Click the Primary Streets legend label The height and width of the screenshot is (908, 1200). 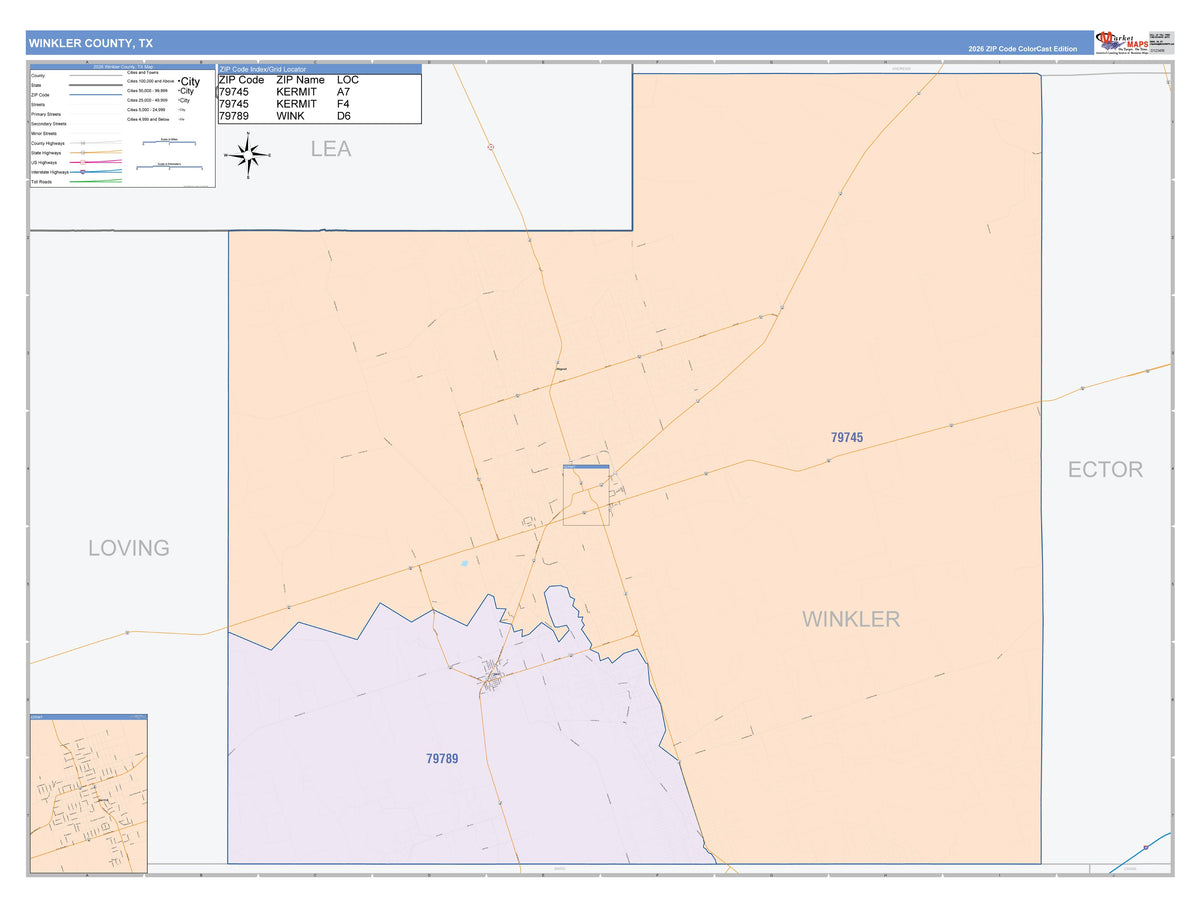[46, 114]
